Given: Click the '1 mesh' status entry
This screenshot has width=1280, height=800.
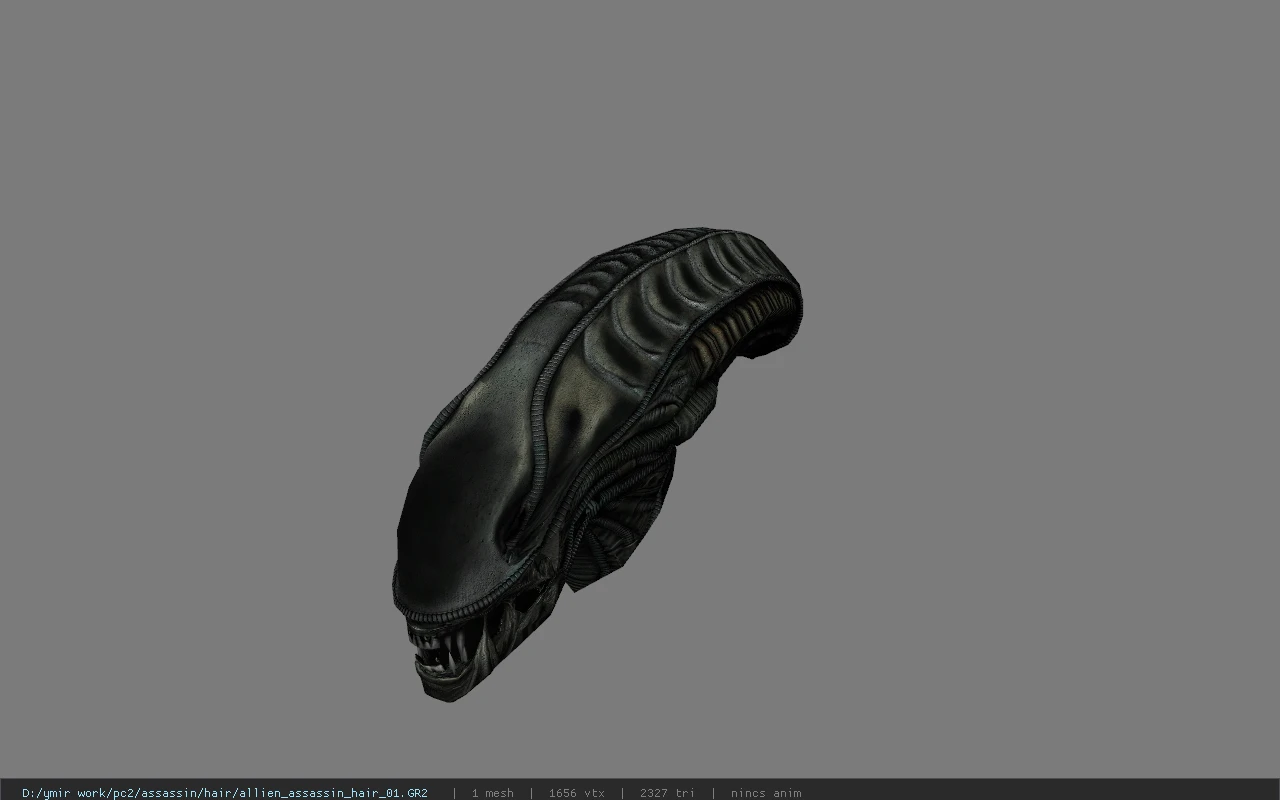Looking at the screenshot, I should (x=492, y=793).
